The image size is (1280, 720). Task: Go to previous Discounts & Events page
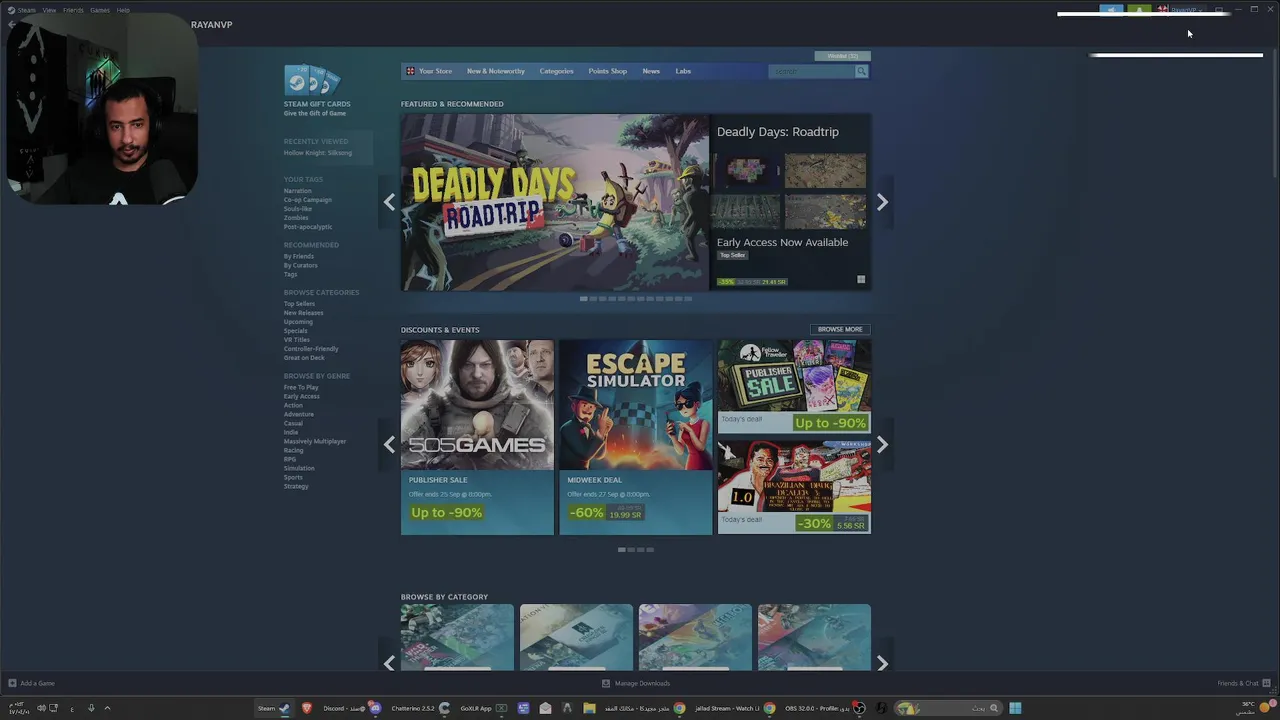tap(389, 445)
